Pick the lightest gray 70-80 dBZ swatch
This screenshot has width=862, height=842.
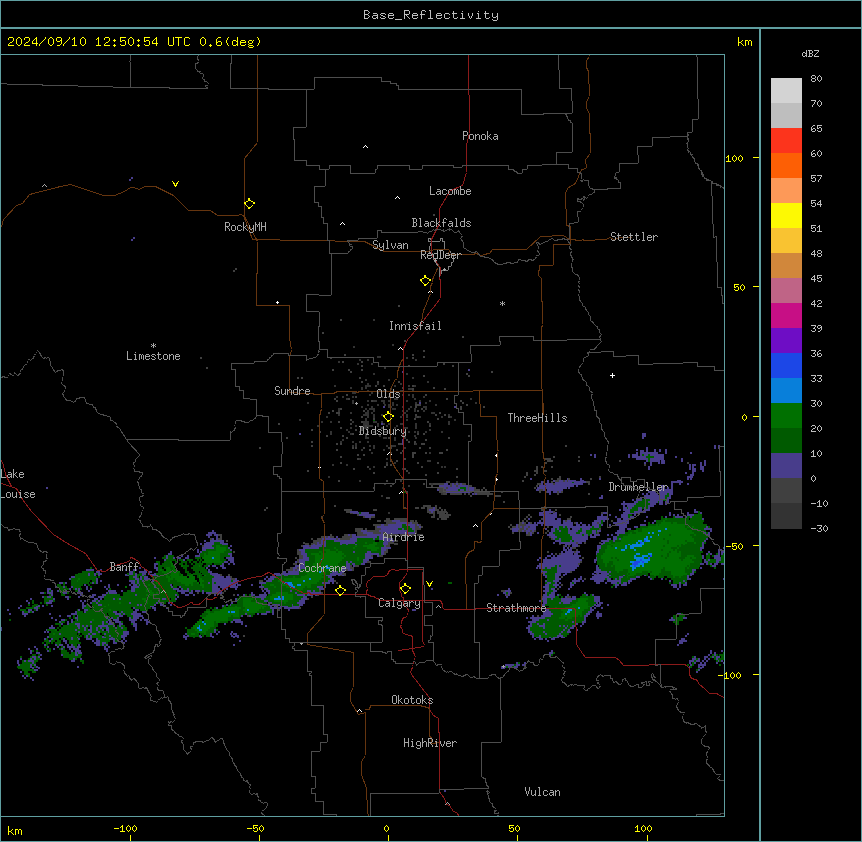coord(786,90)
